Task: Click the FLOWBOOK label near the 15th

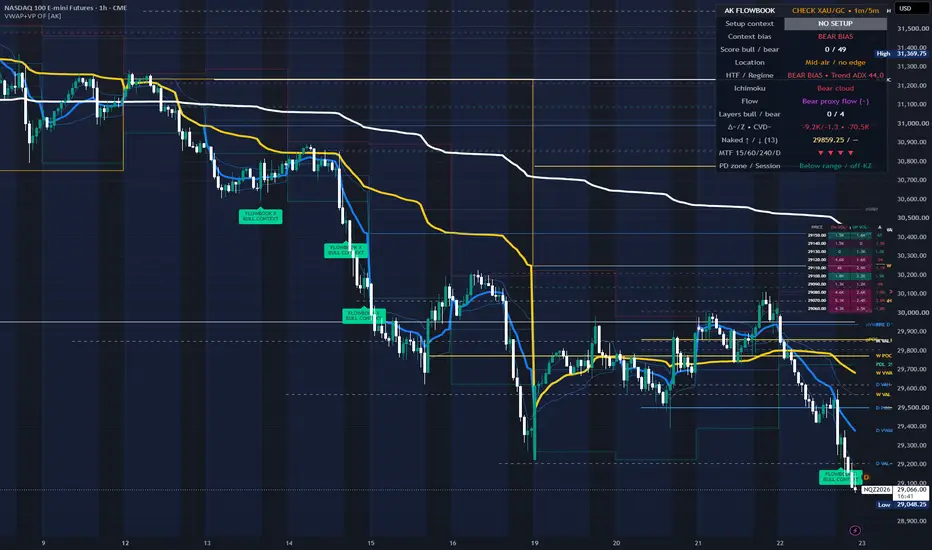Action: pyautogui.click(x=364, y=316)
